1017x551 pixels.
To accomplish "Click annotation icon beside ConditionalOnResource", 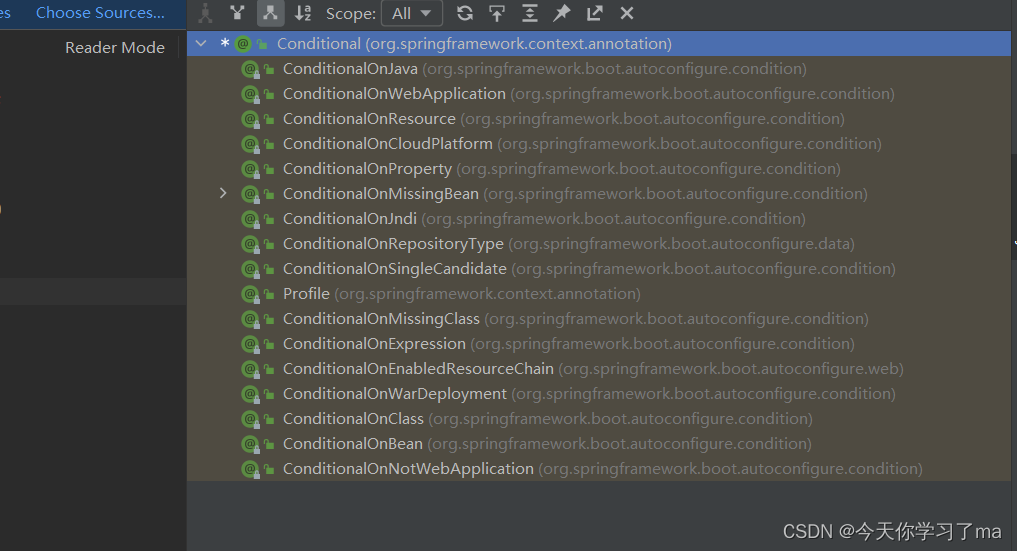I will (250, 119).
